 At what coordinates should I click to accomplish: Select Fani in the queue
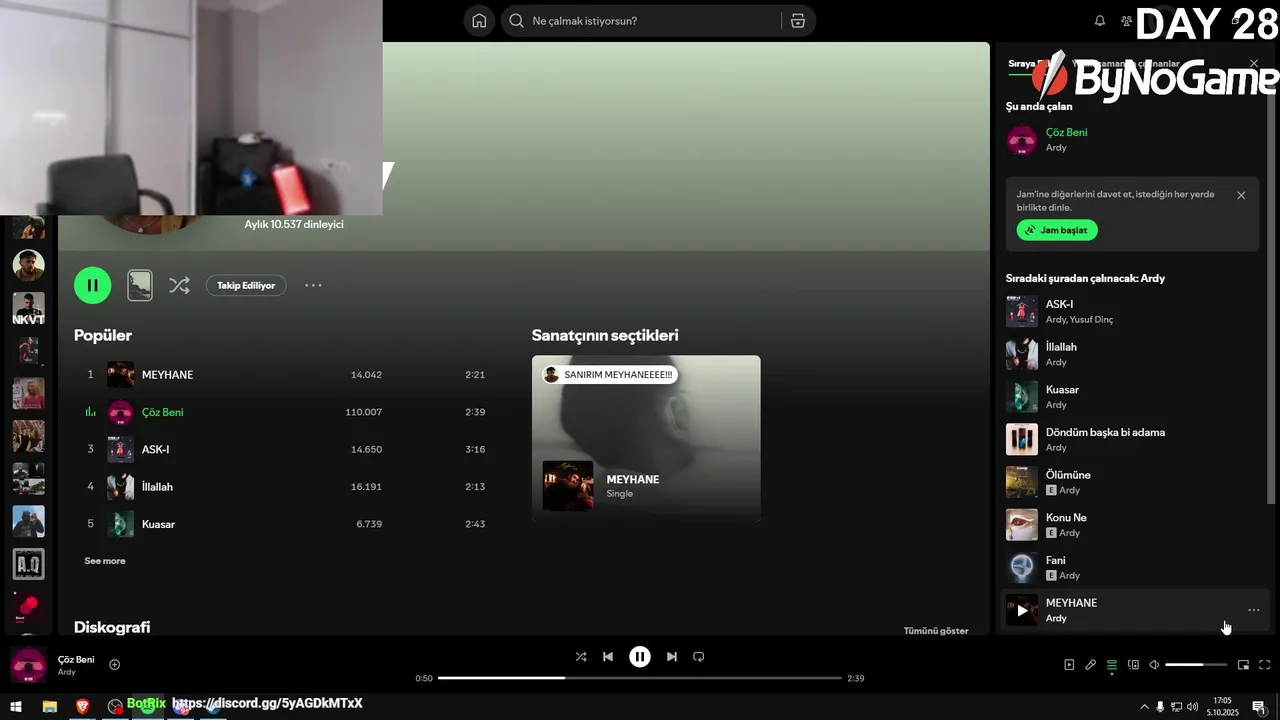coord(1133,568)
